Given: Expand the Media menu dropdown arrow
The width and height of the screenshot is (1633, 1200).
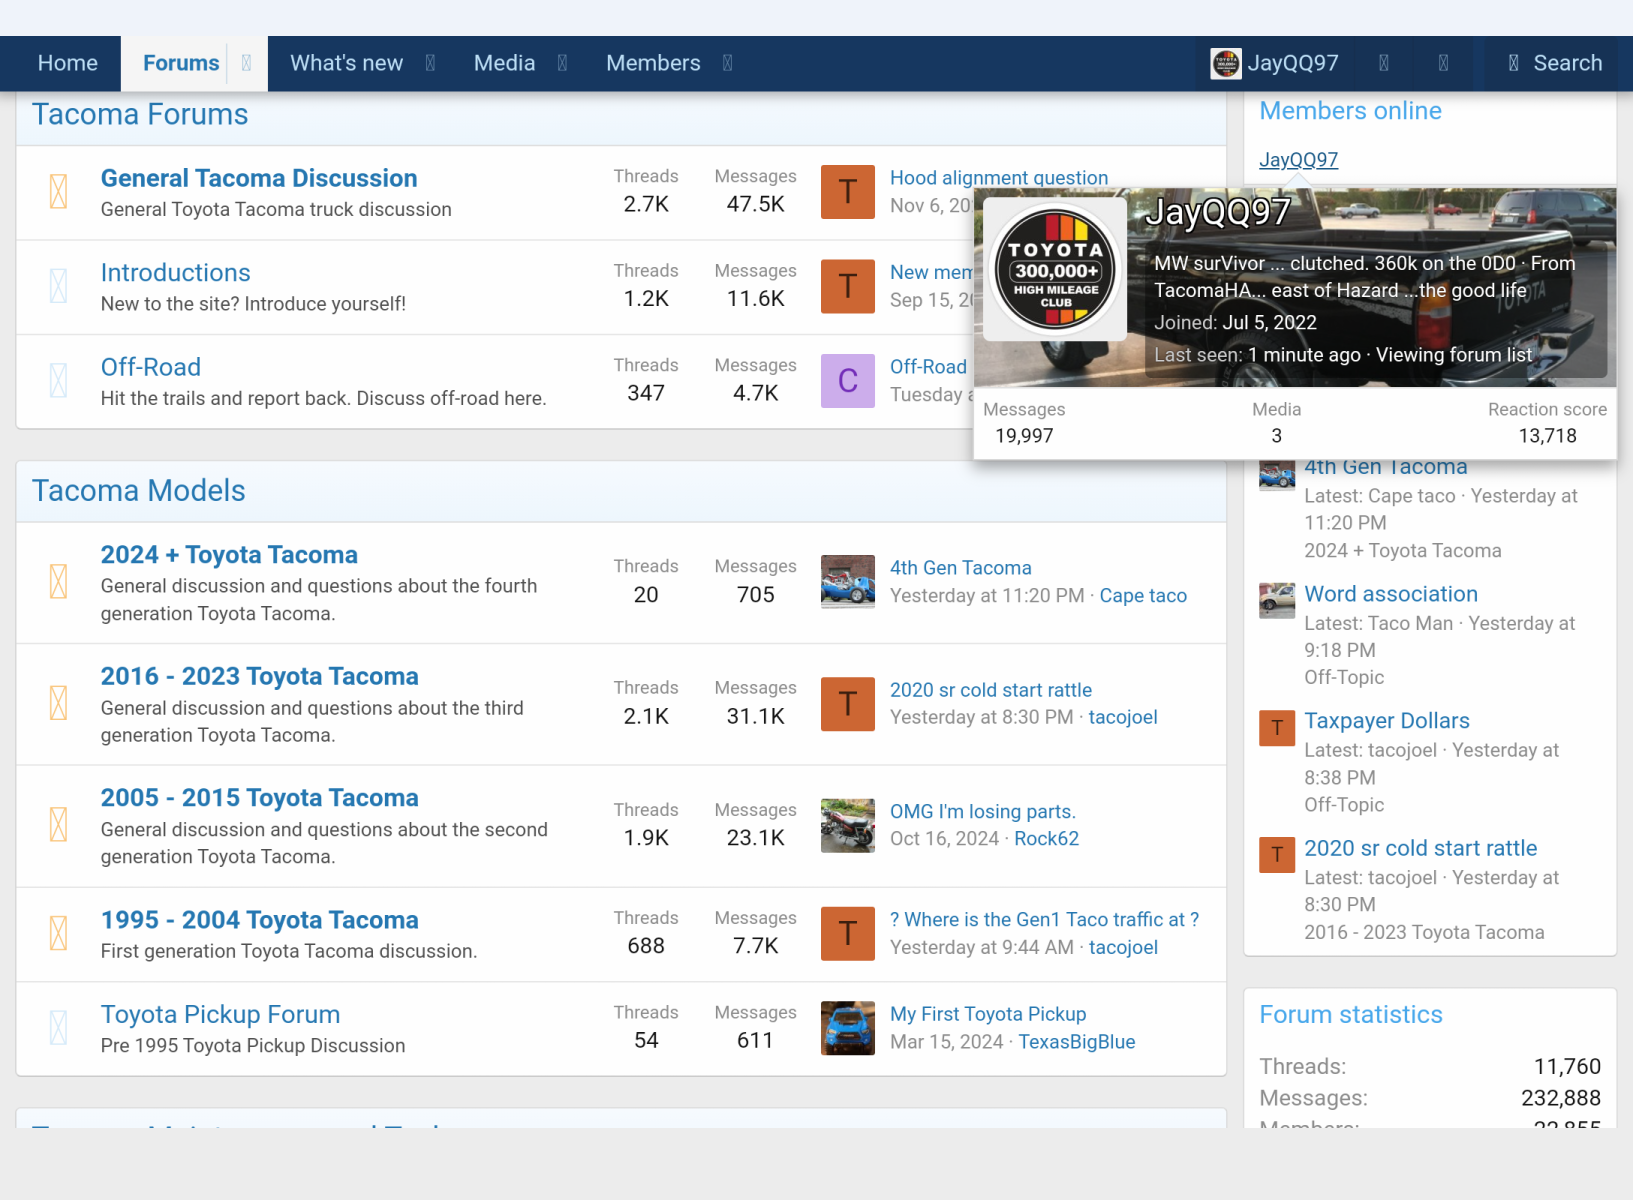Looking at the screenshot, I should coord(562,63).
